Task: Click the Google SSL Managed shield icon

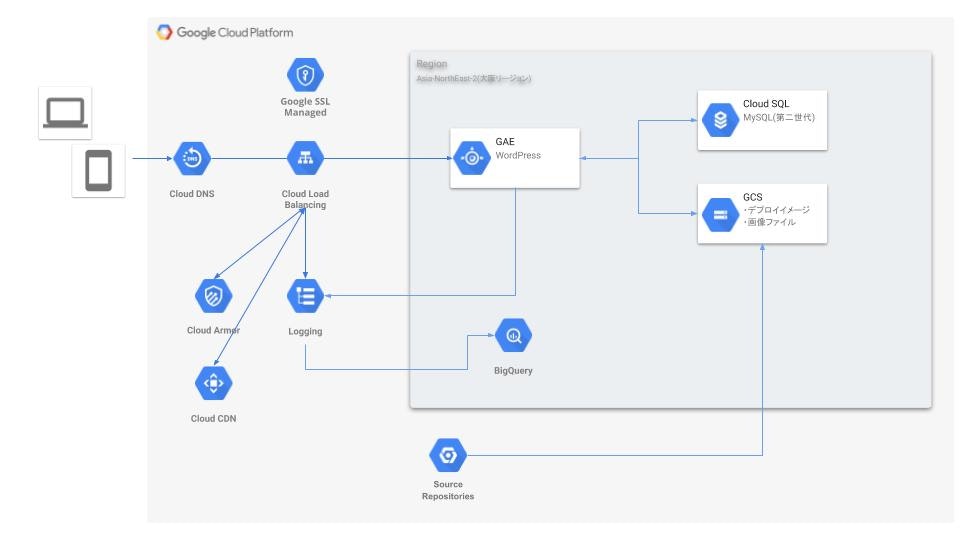Action: click(x=305, y=75)
